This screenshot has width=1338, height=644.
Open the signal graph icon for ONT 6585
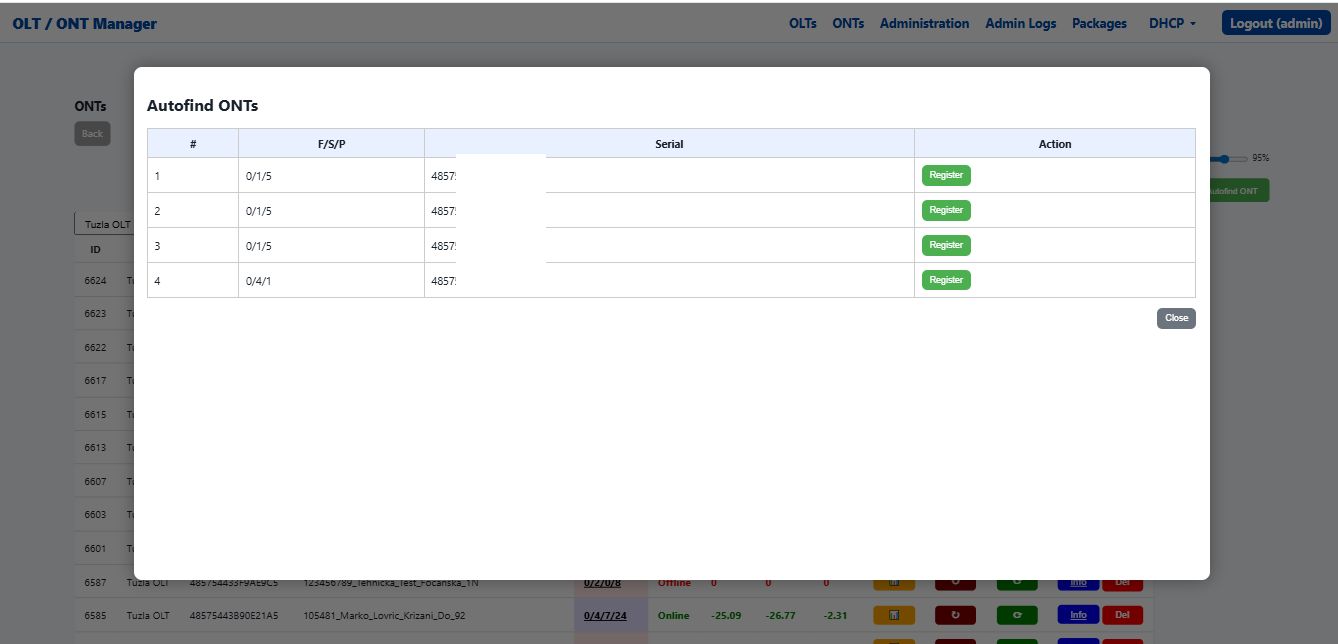893,615
